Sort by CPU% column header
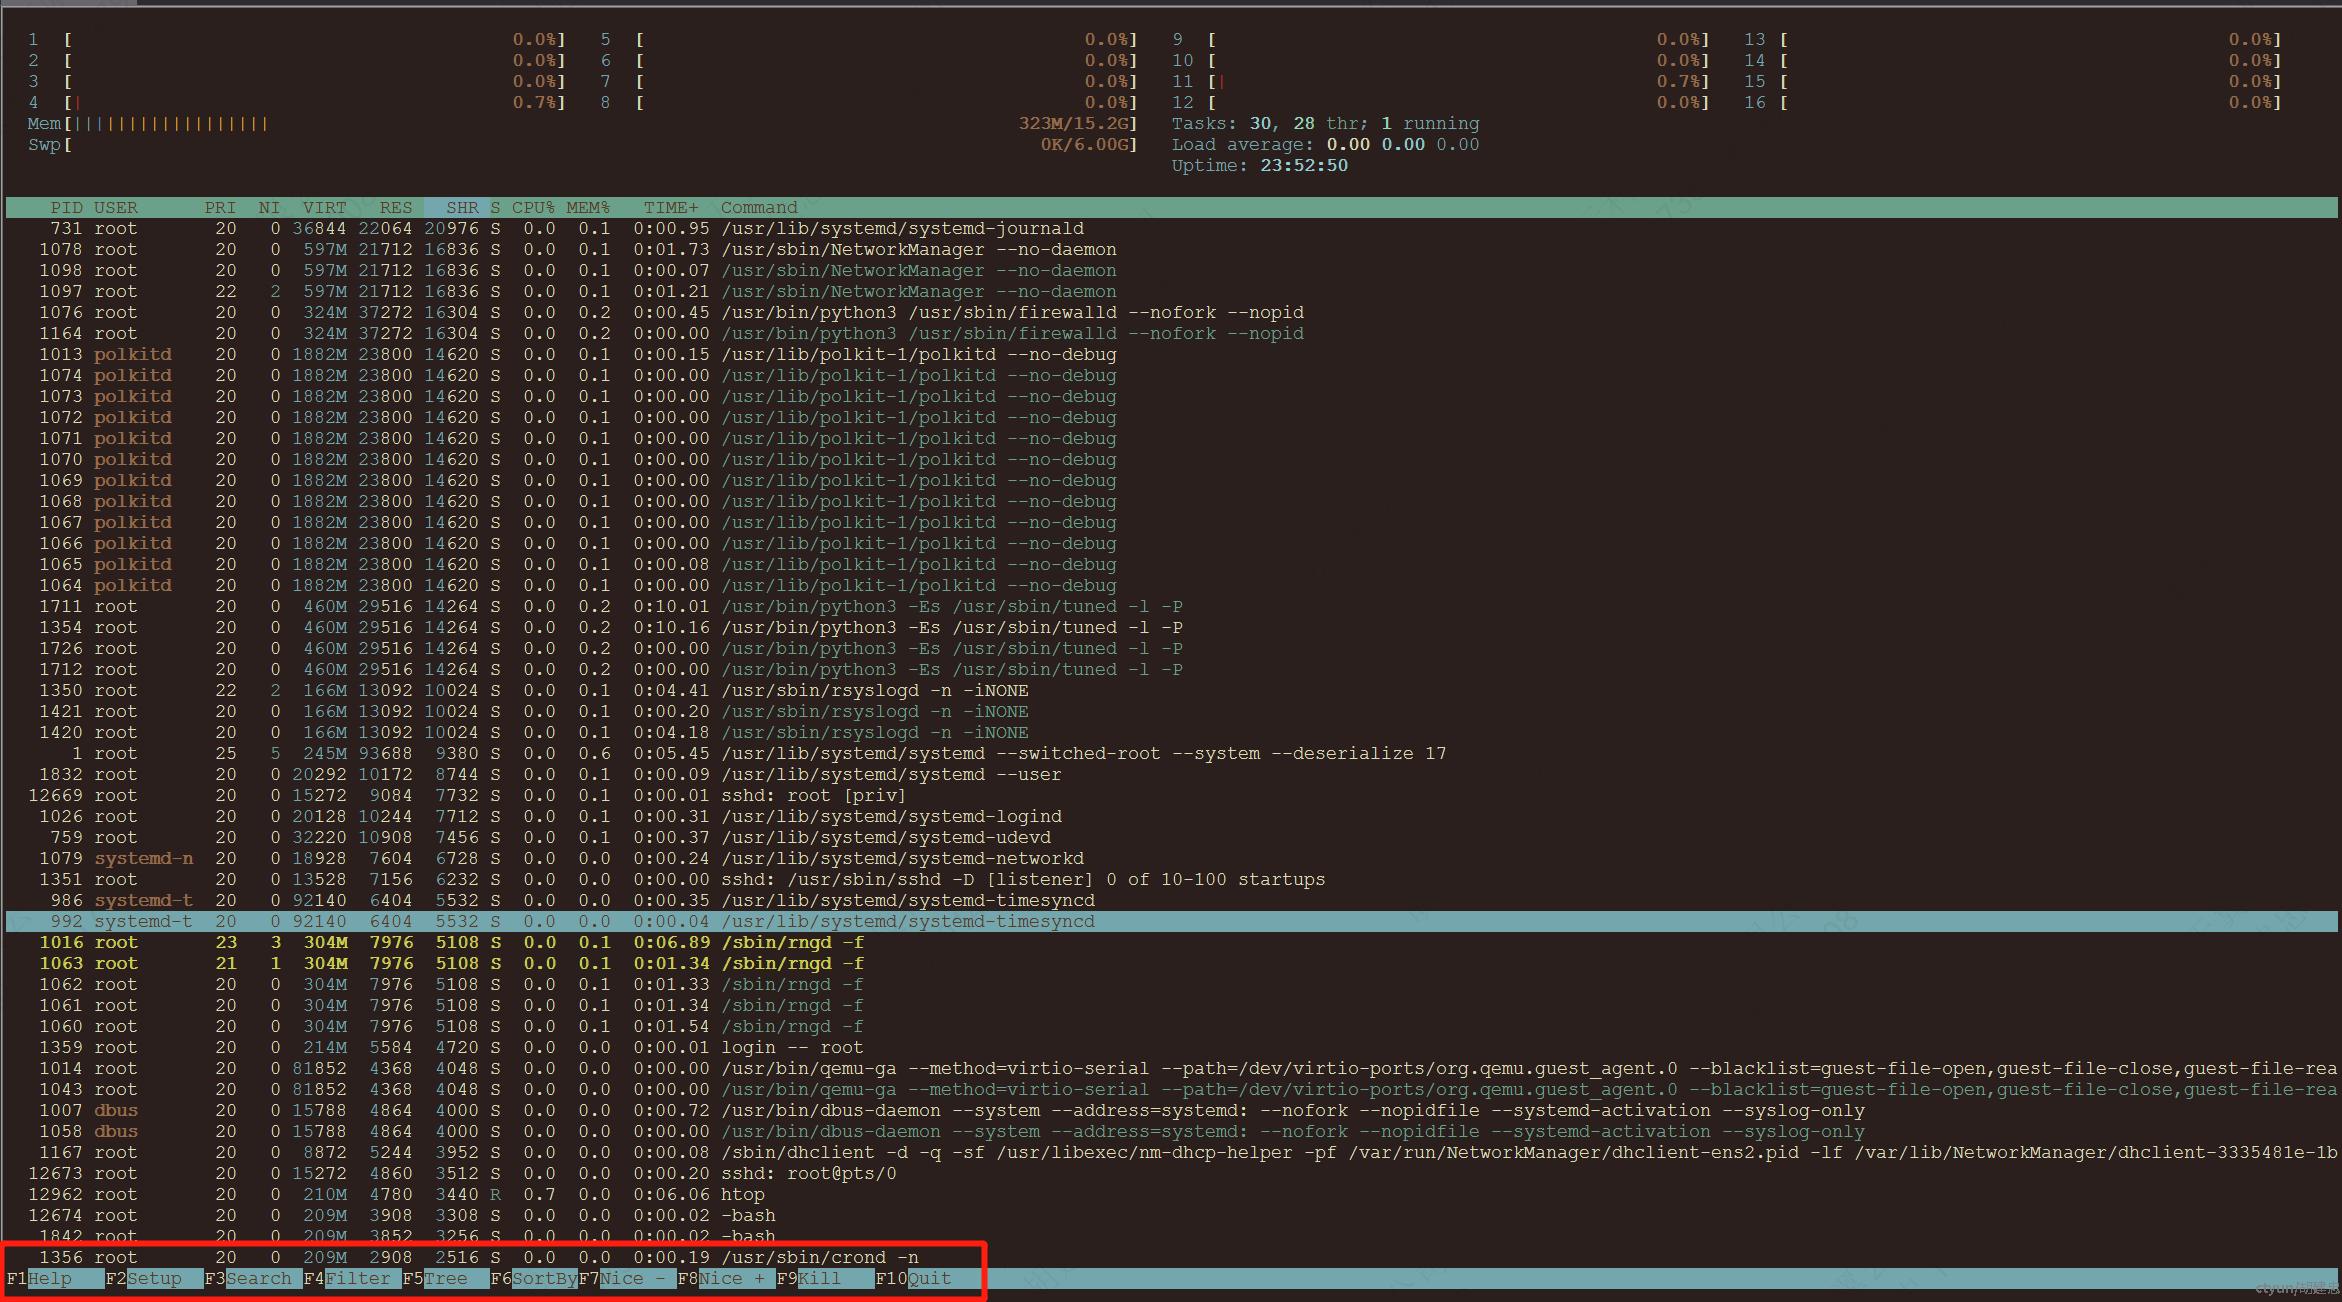The width and height of the screenshot is (2342, 1302). coord(533,208)
